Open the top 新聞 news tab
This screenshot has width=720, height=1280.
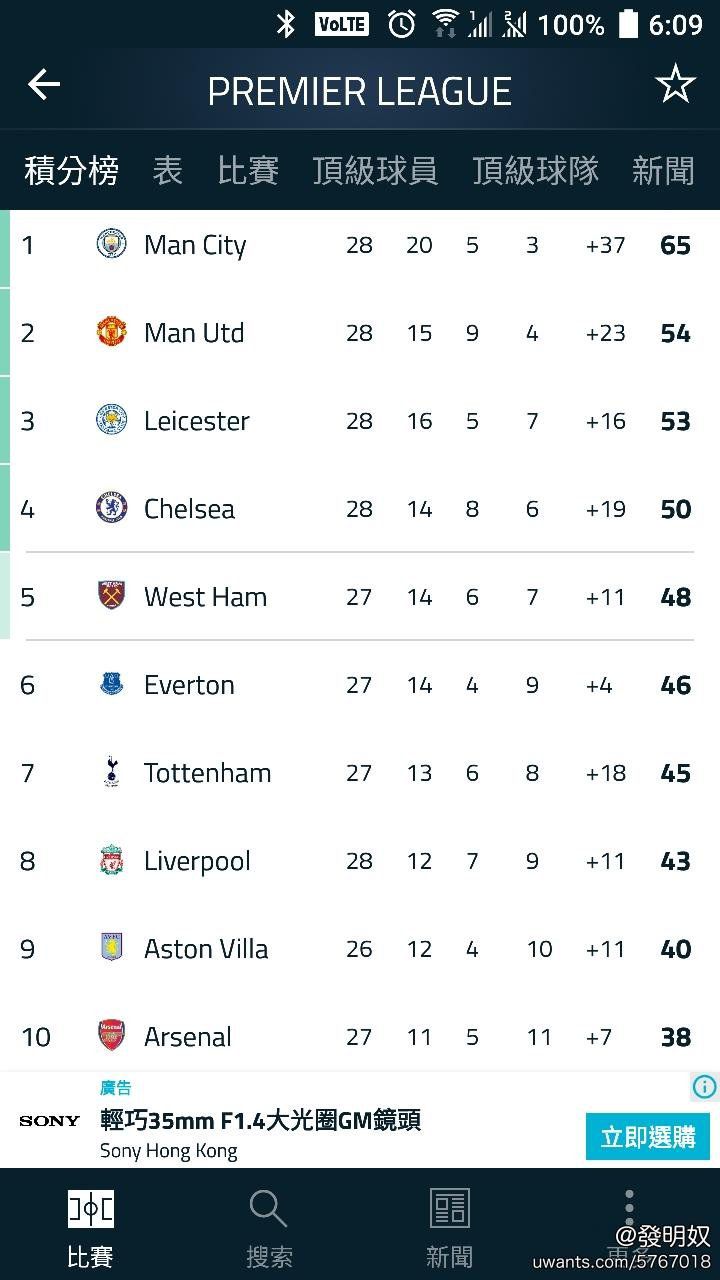pos(663,170)
